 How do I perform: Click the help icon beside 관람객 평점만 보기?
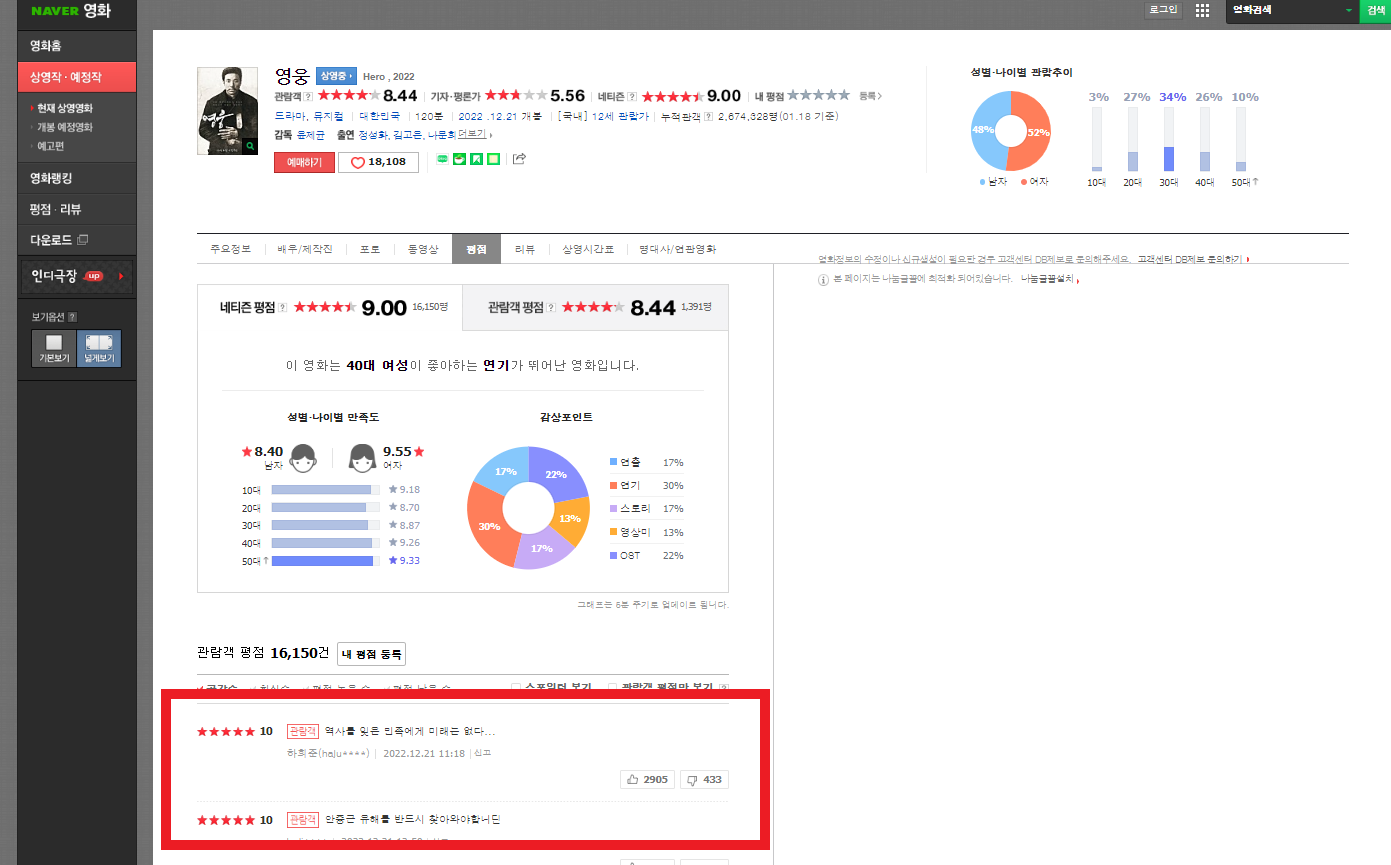point(723,688)
